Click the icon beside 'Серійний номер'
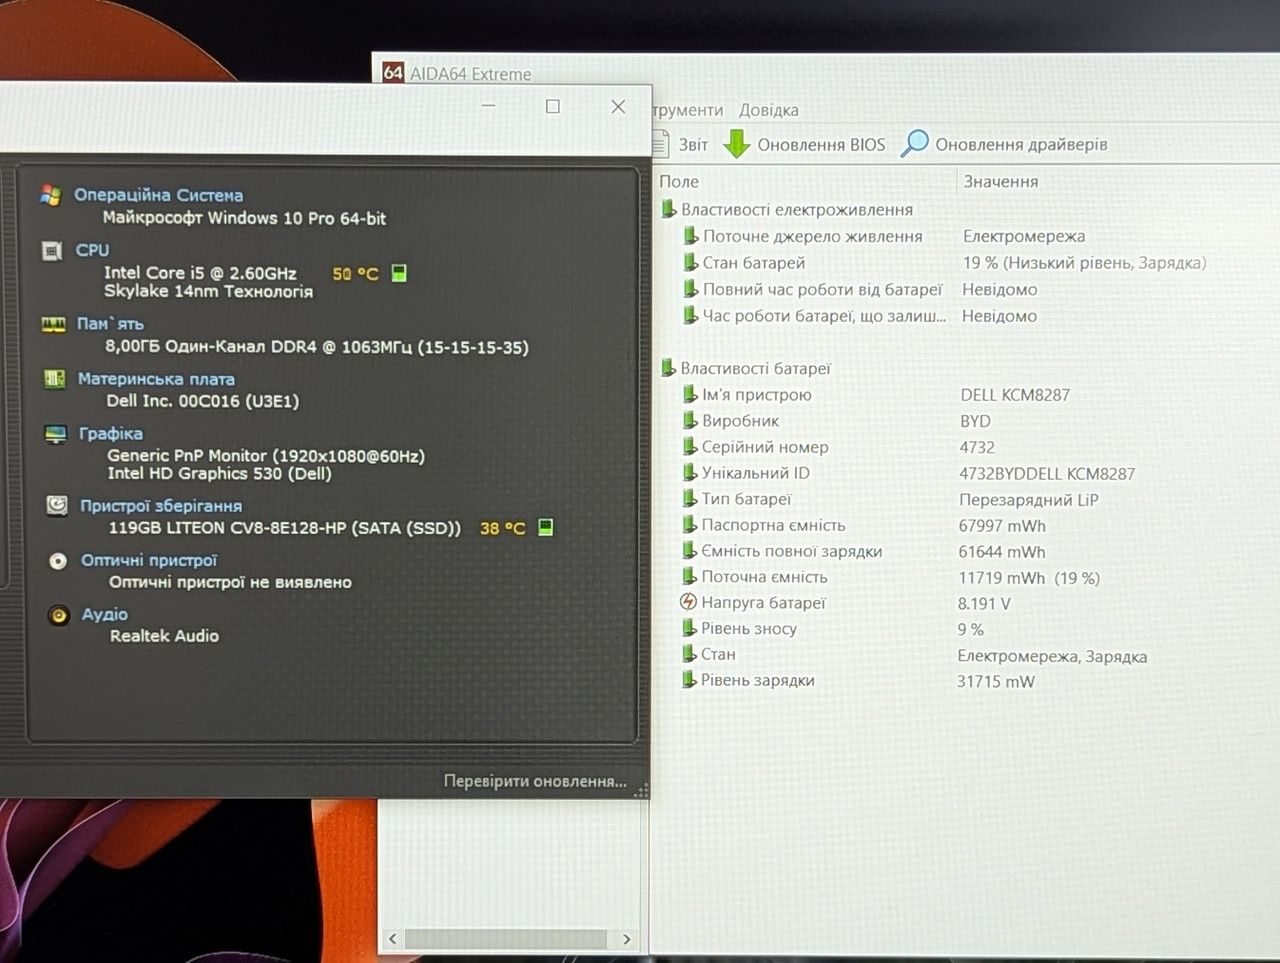1280x963 pixels. click(x=689, y=446)
